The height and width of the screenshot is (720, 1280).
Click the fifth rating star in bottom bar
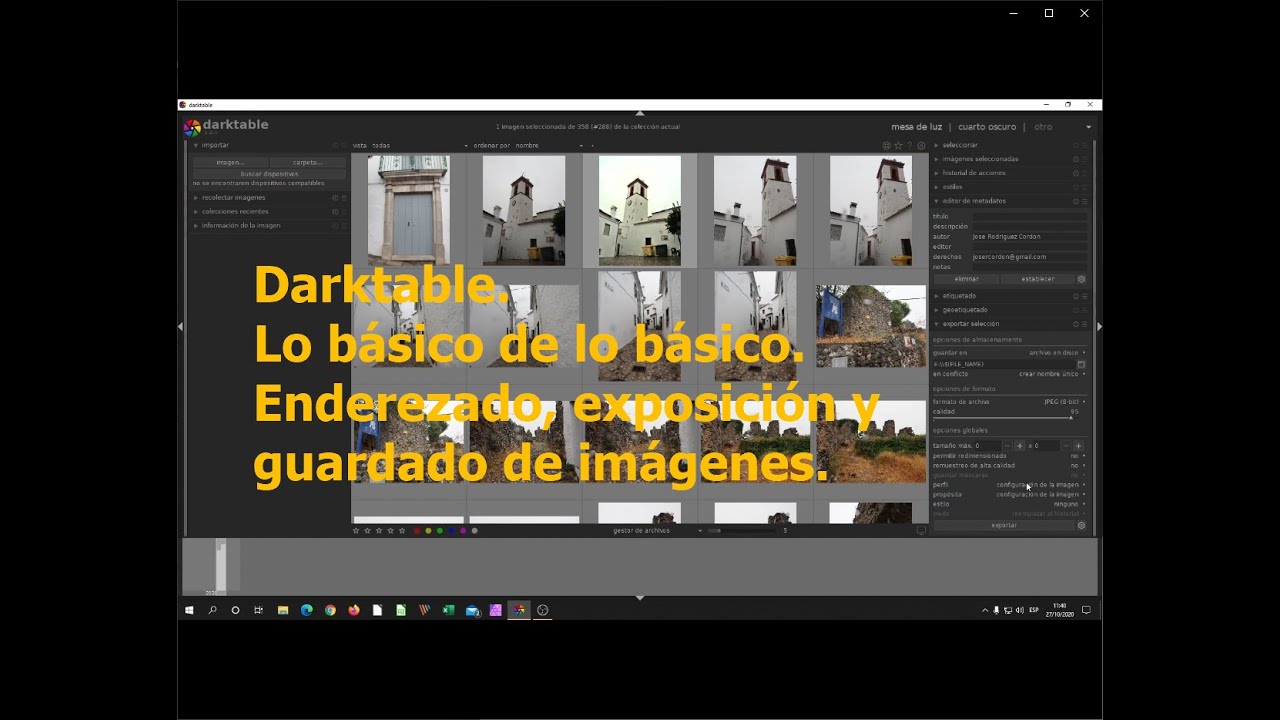click(x=402, y=531)
